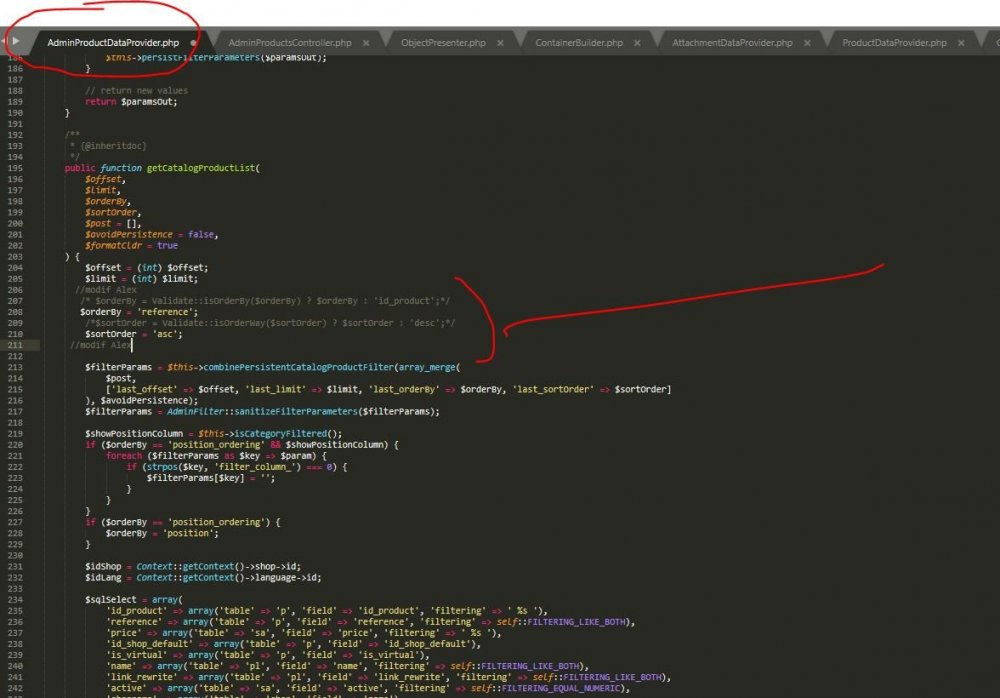Open the AttachmentDataProvider.php tab
1000x698 pixels.
[x=732, y=43]
